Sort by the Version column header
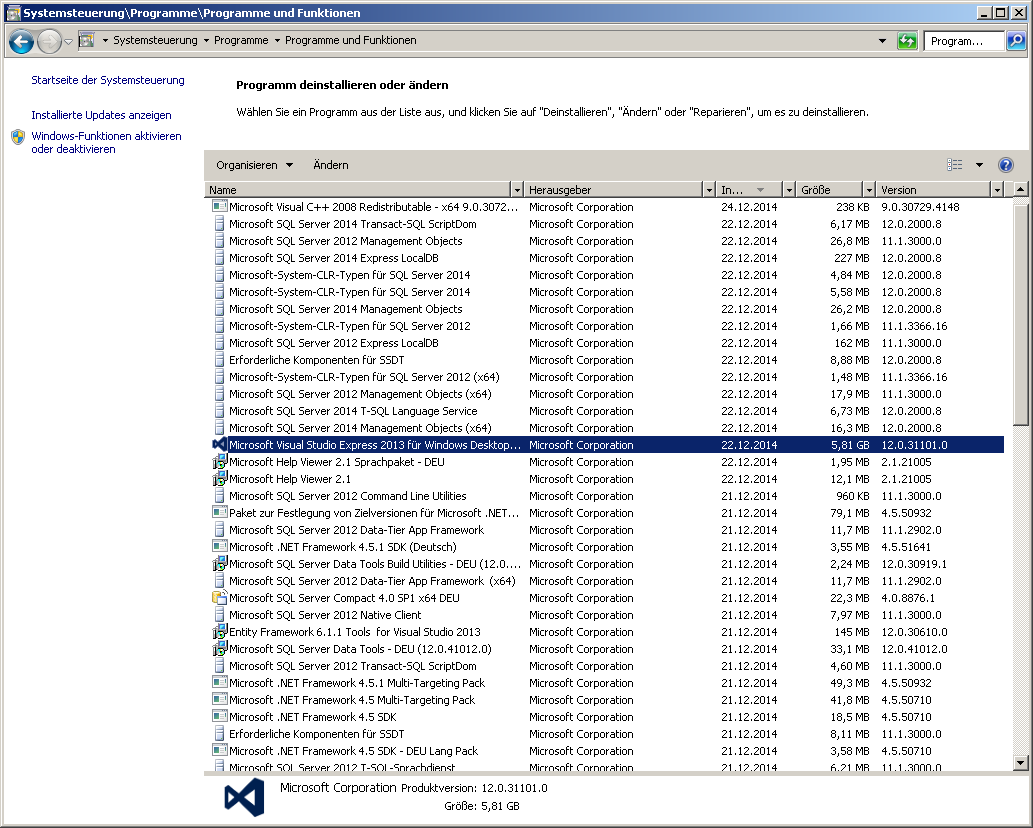This screenshot has width=1033, height=828. 934,190
